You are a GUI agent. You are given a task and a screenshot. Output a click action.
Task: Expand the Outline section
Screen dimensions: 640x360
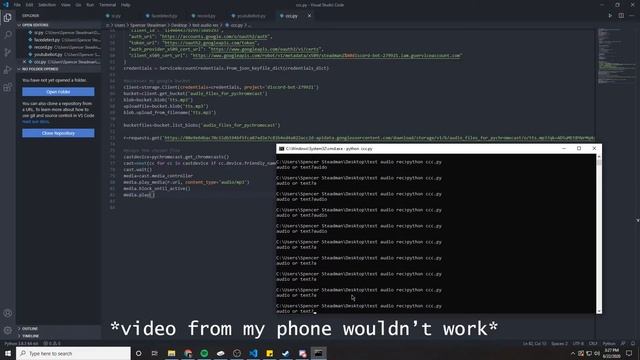(59, 329)
